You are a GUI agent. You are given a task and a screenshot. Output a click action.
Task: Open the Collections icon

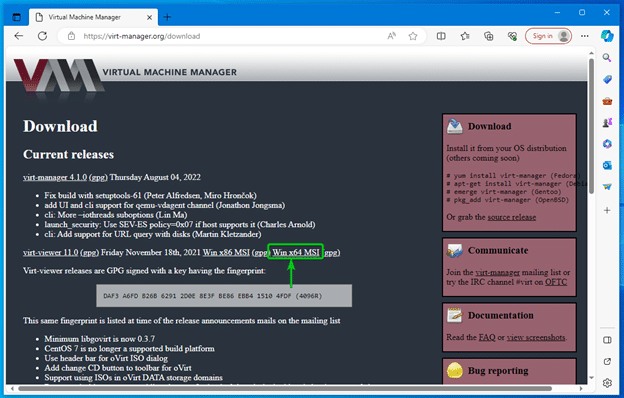click(x=488, y=36)
